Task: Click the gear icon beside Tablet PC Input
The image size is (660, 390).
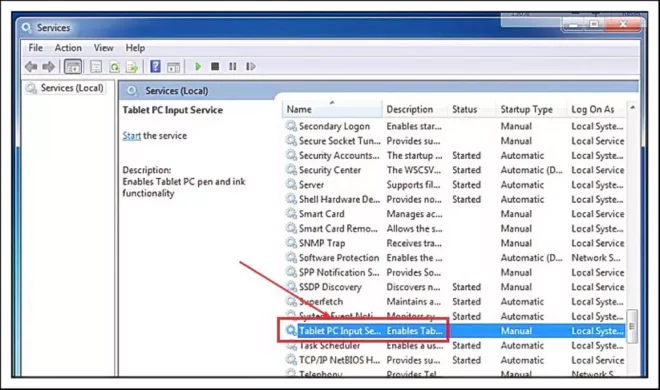Action: click(291, 331)
